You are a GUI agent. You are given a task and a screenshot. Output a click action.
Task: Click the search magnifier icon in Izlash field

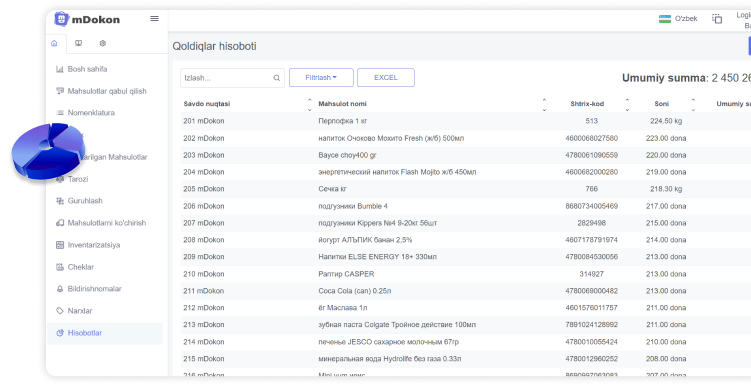click(277, 78)
